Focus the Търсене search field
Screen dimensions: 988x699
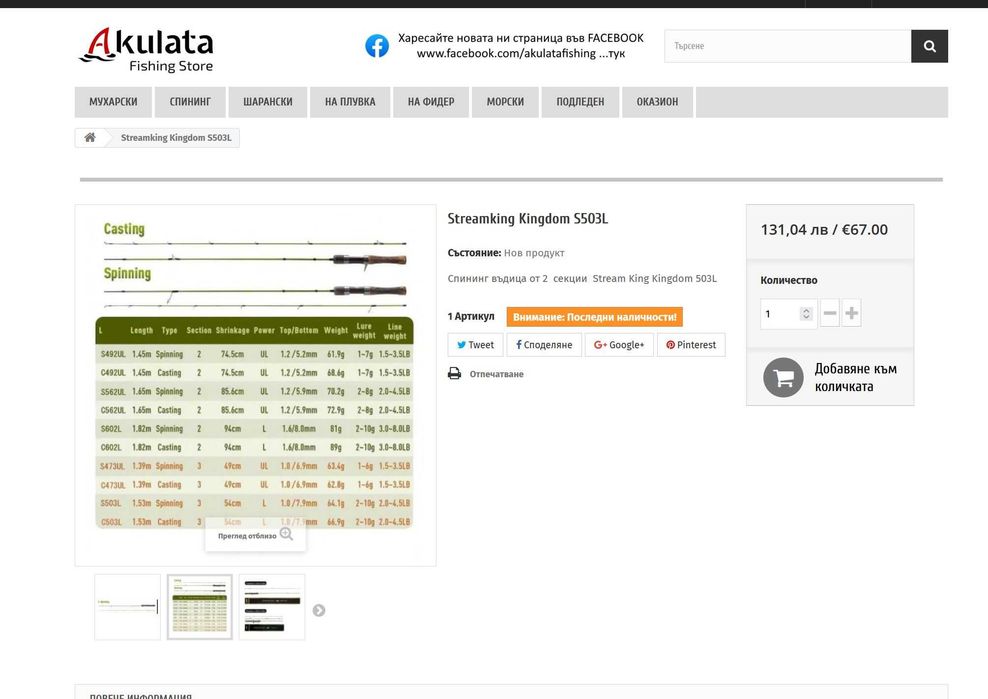point(788,46)
